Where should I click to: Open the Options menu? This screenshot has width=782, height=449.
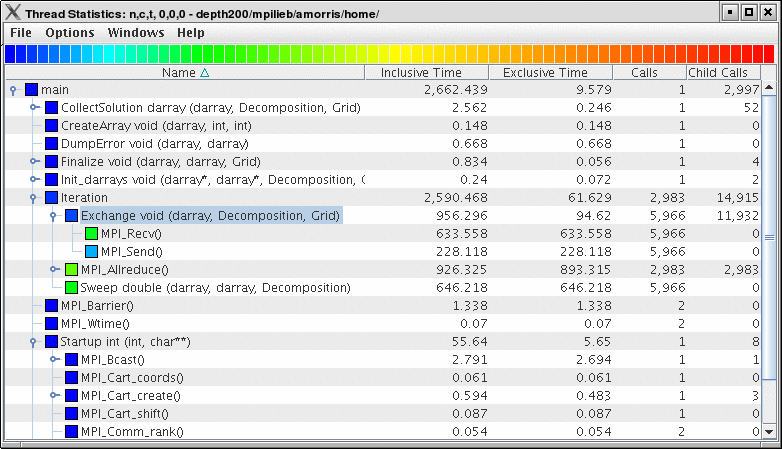click(x=70, y=33)
